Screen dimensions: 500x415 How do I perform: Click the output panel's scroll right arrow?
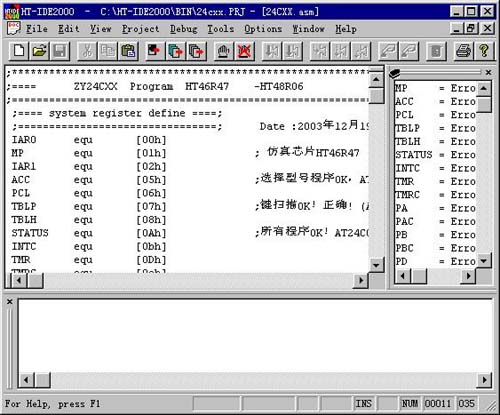pyautogui.click(x=484, y=380)
